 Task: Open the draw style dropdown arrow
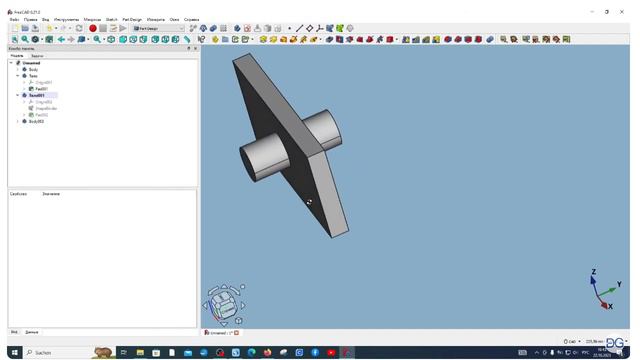42,39
